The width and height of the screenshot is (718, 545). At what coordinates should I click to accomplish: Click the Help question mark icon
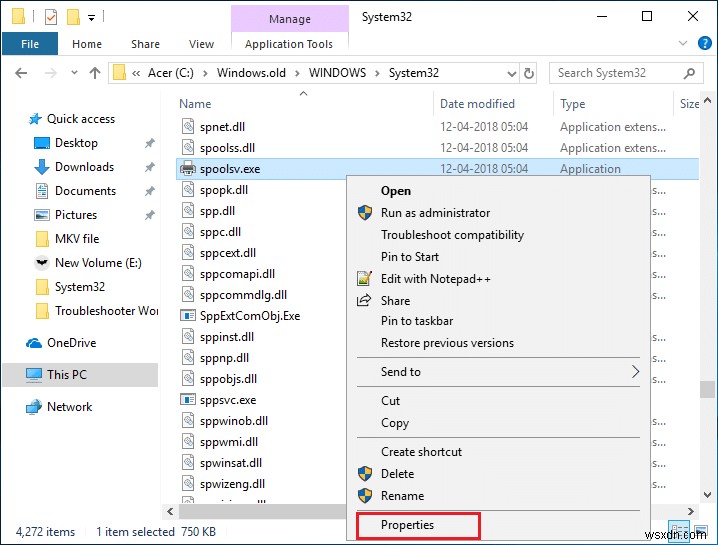(x=705, y=44)
